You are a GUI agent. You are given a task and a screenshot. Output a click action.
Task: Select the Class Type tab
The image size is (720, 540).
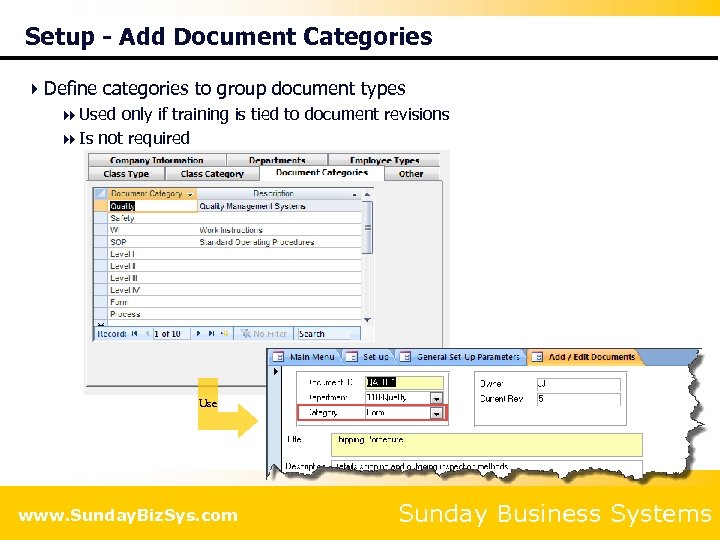coord(126,174)
